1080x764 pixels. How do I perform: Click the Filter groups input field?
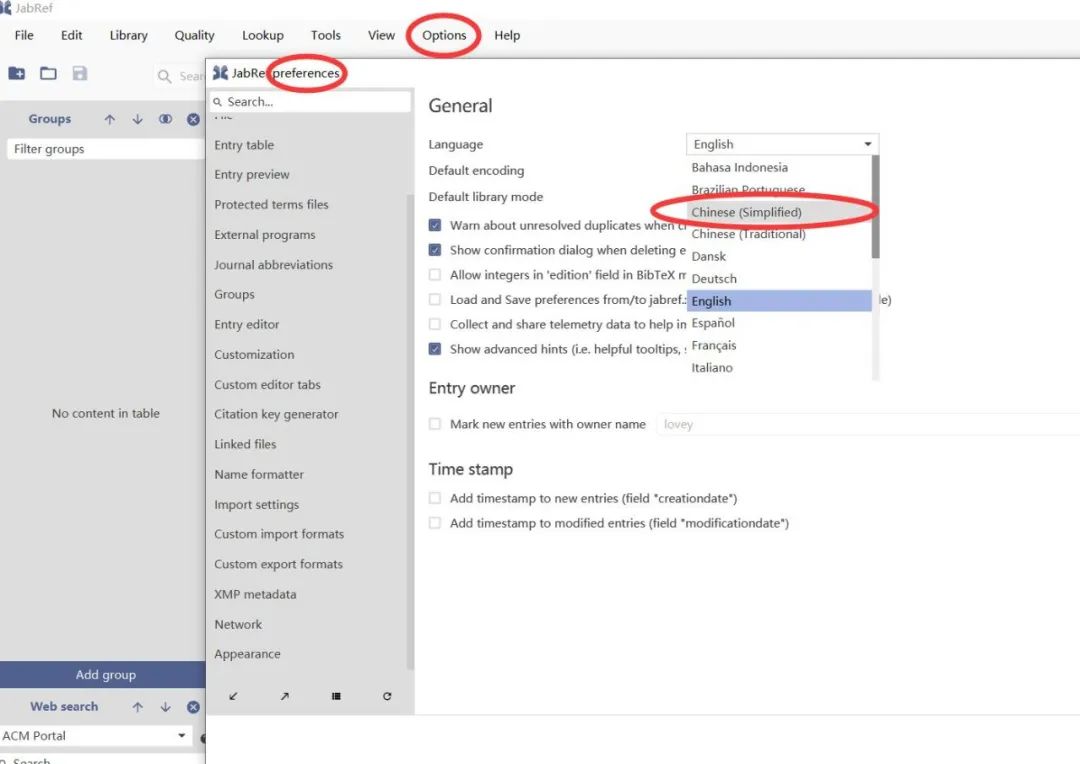[105, 149]
